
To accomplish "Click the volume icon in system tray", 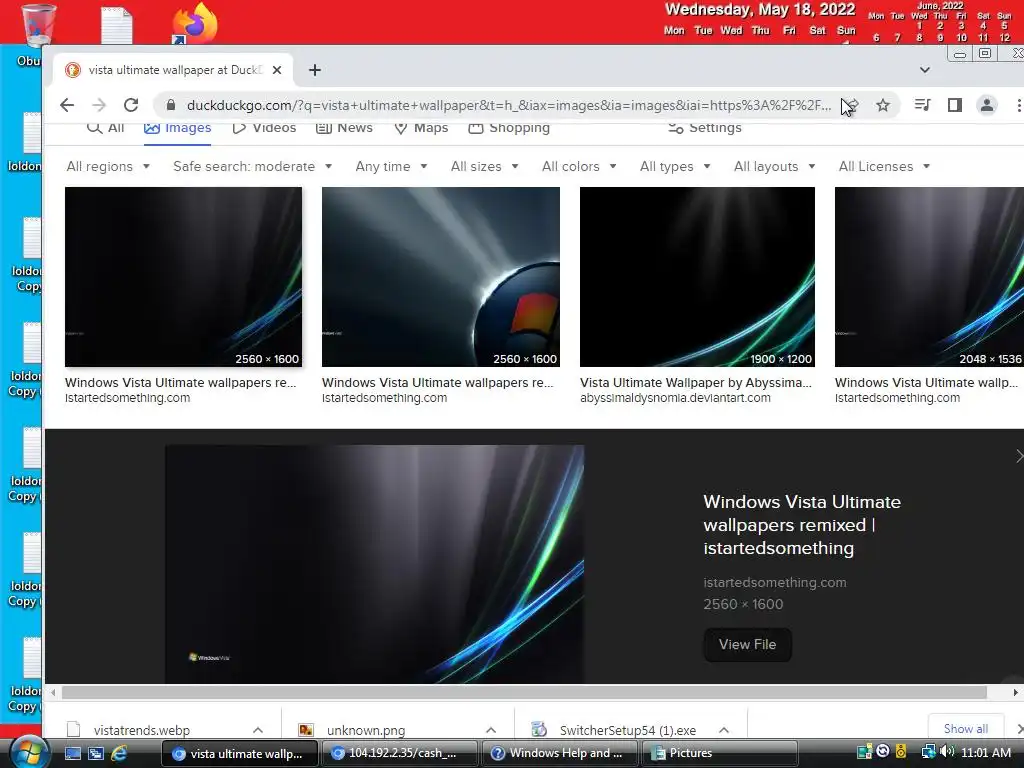I will pos(947,752).
